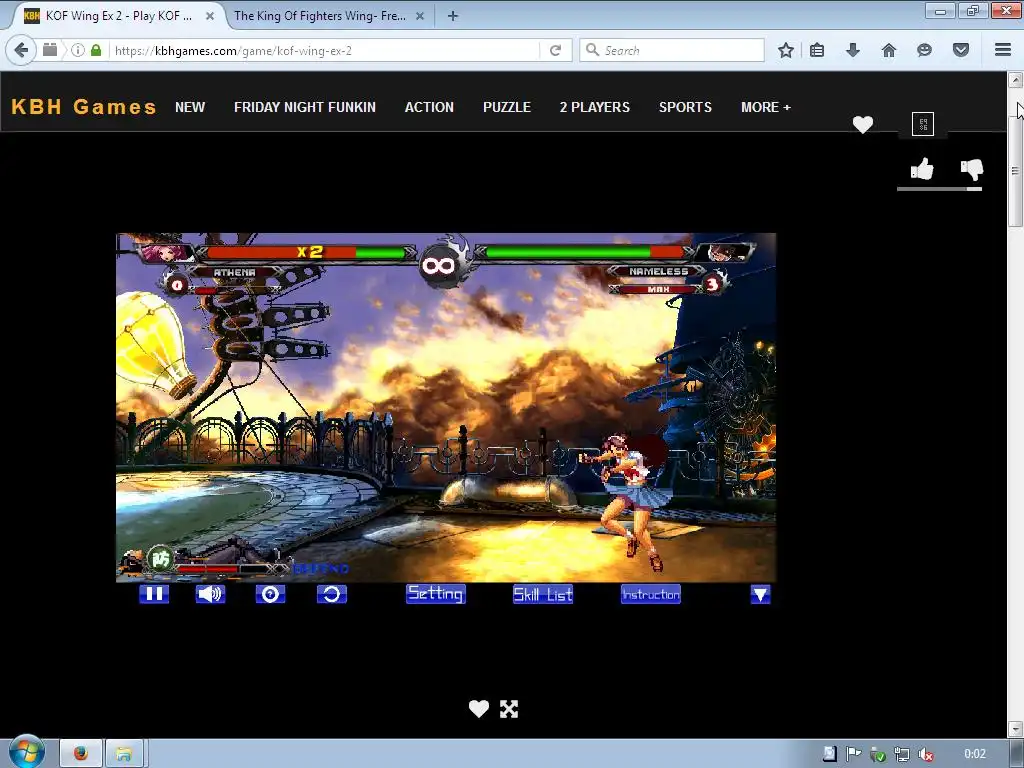Click the folder icon left of the address bar
The height and width of the screenshot is (768, 1024).
coord(50,50)
